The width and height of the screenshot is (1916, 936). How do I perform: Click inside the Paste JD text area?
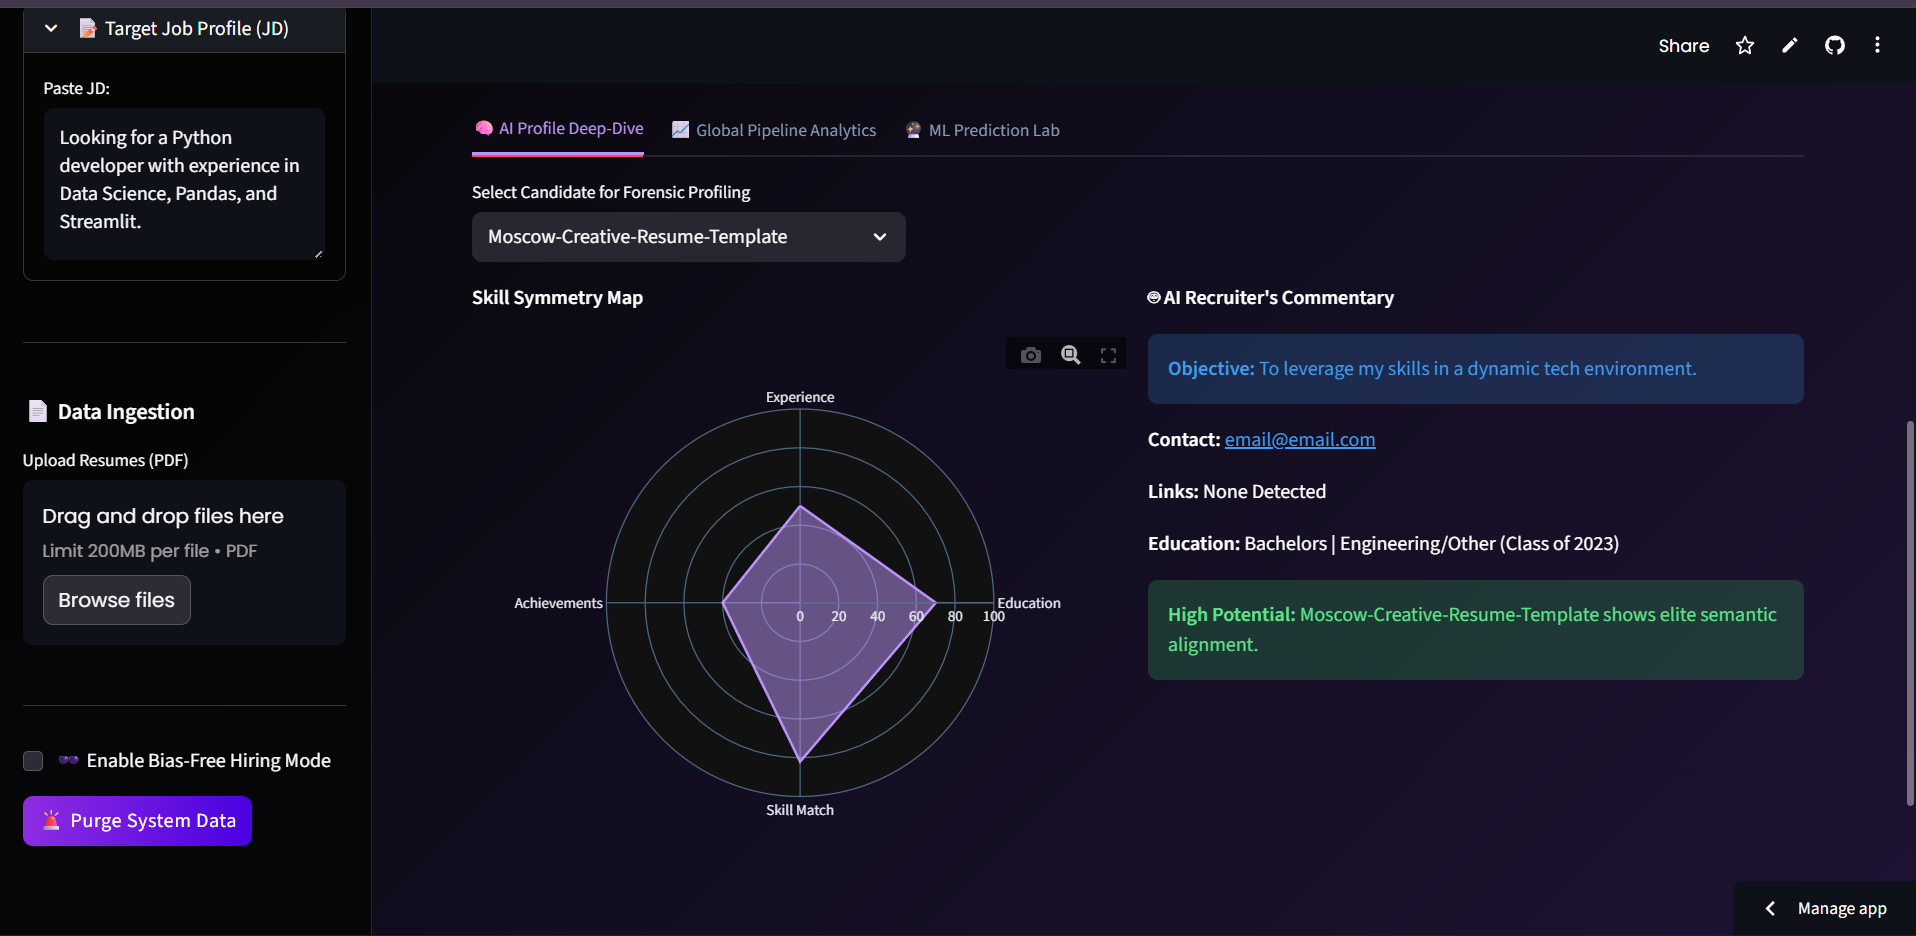pos(183,184)
